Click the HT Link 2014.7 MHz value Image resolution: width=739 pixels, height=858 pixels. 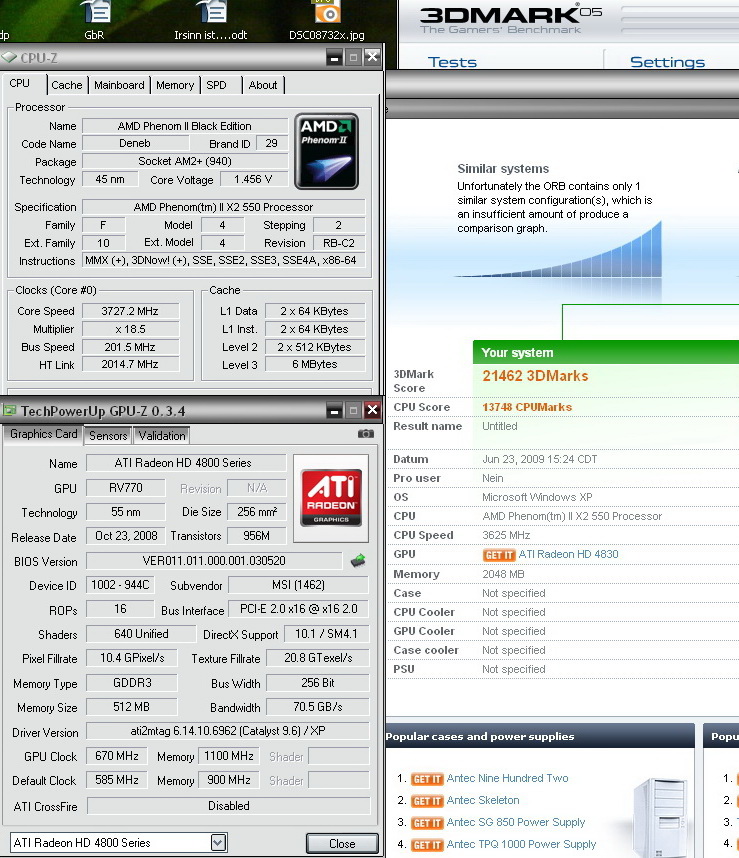click(130, 364)
